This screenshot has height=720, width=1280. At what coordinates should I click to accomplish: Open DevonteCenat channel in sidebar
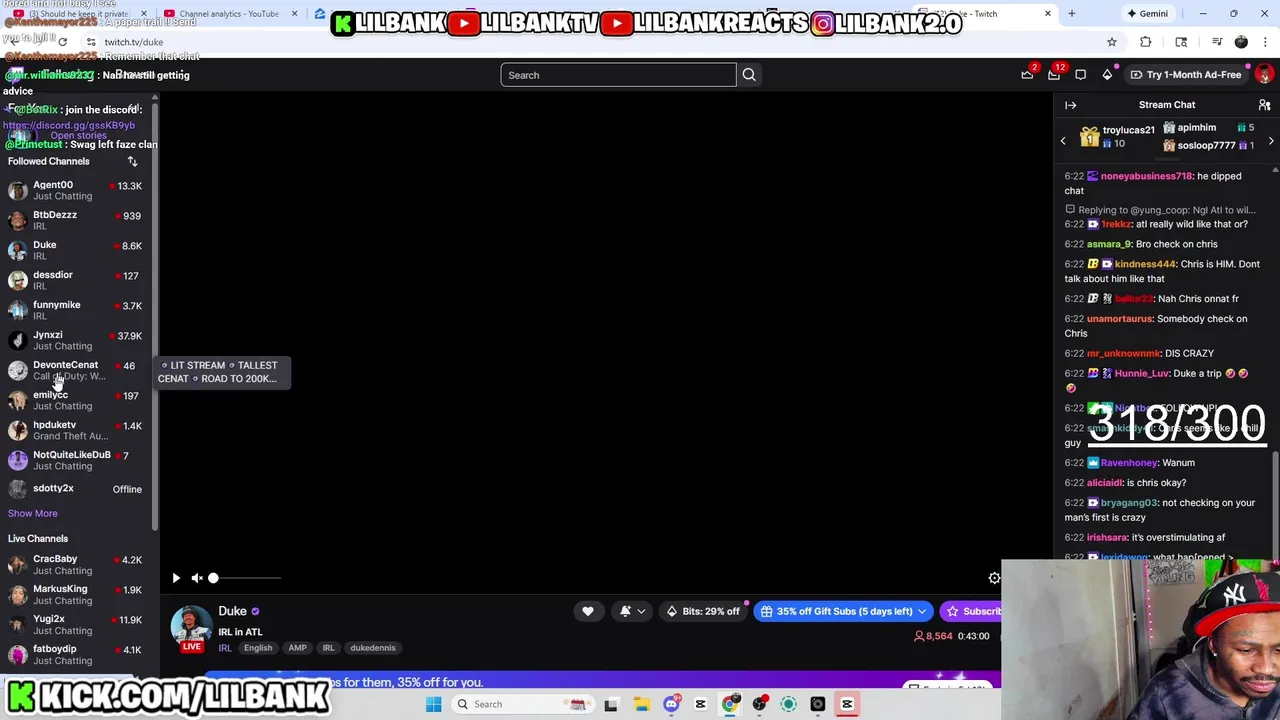(x=78, y=370)
